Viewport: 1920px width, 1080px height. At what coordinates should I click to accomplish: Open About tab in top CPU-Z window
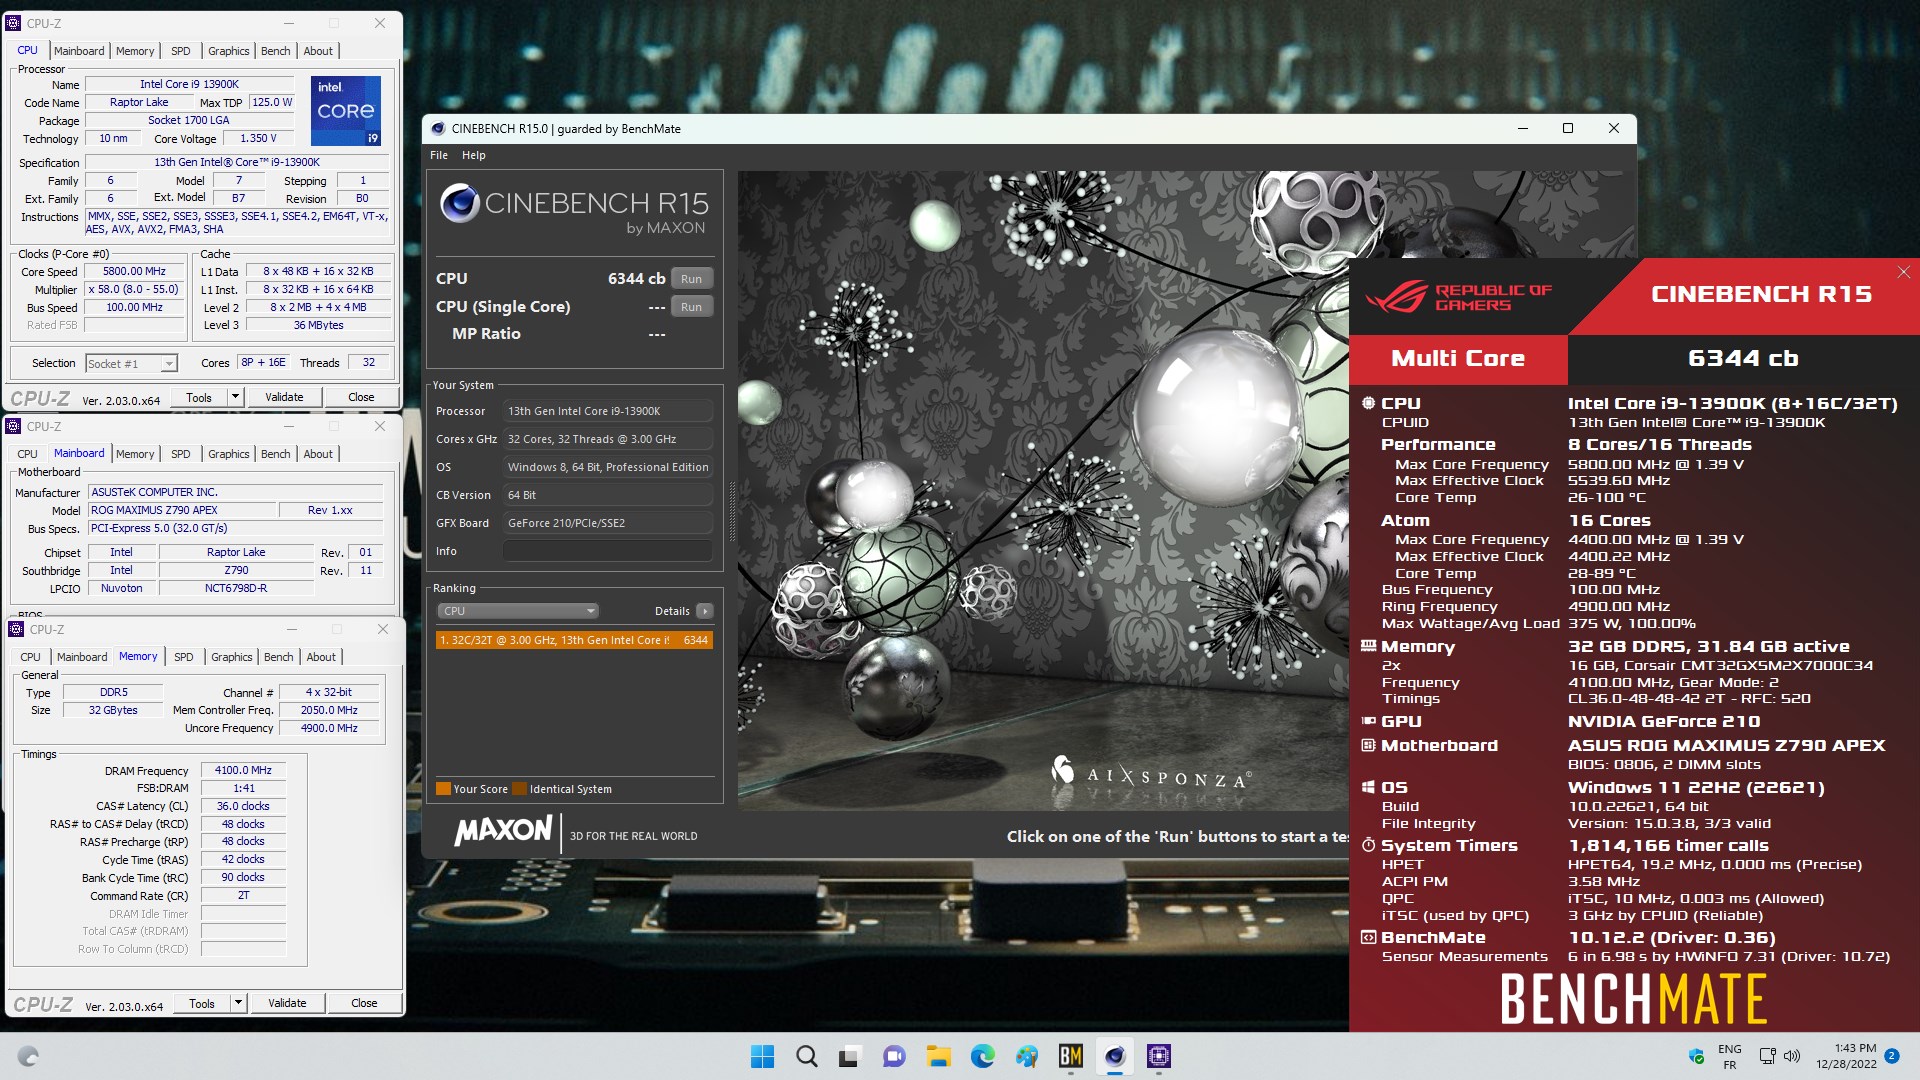coord(318,51)
